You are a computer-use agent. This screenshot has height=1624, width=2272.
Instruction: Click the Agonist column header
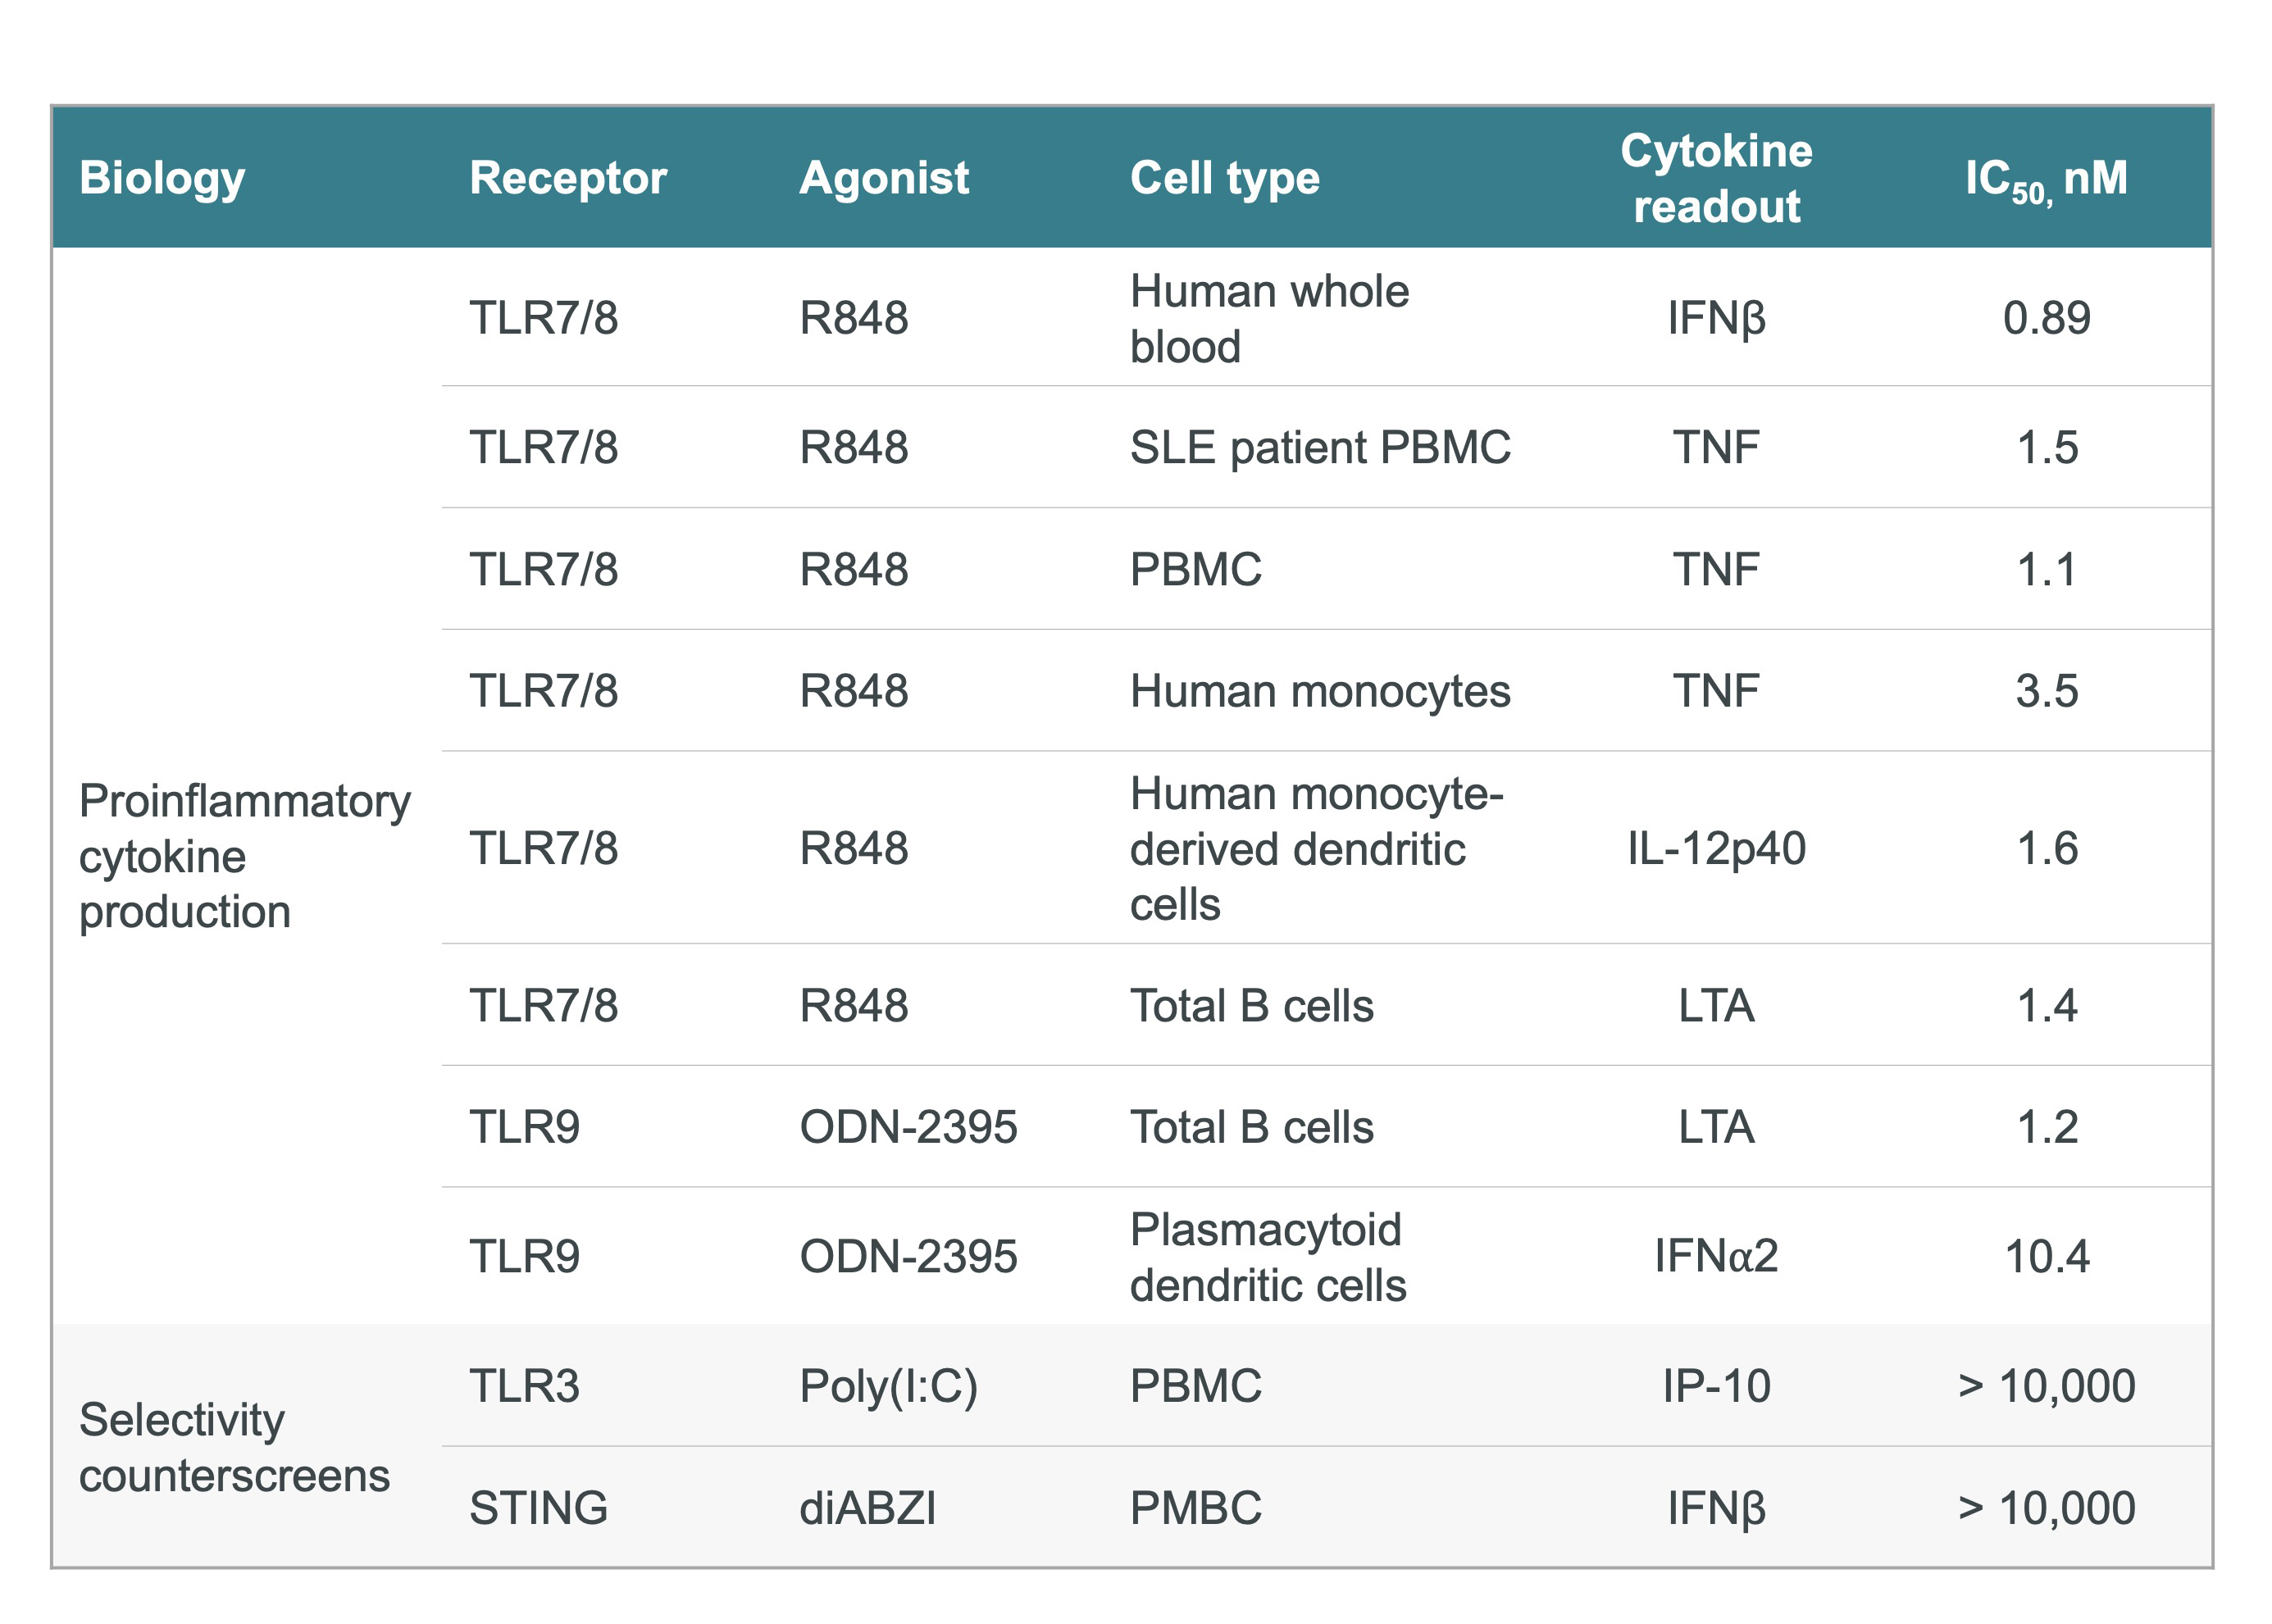(x=883, y=179)
